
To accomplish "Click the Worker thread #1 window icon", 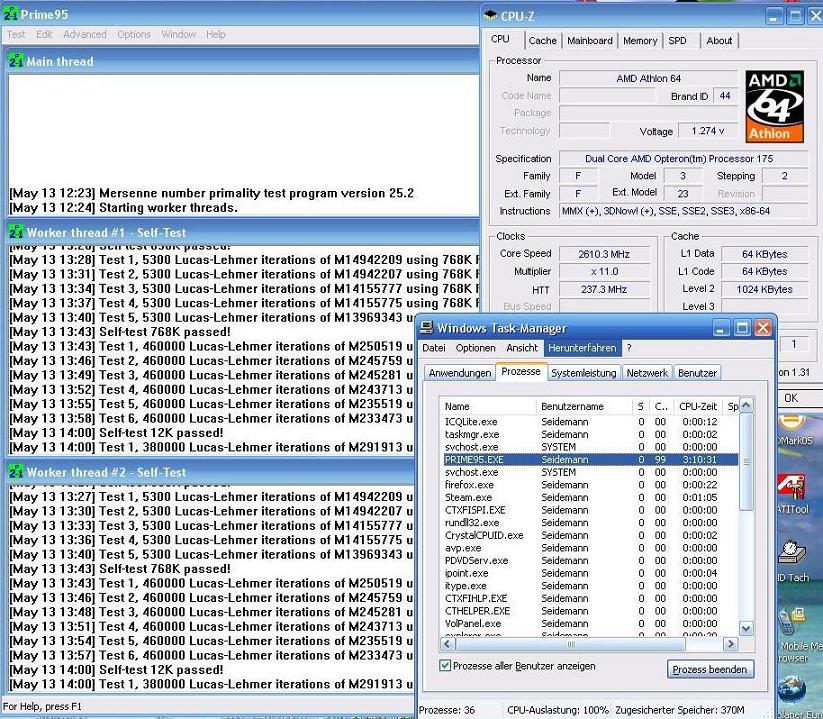I will (16, 232).
